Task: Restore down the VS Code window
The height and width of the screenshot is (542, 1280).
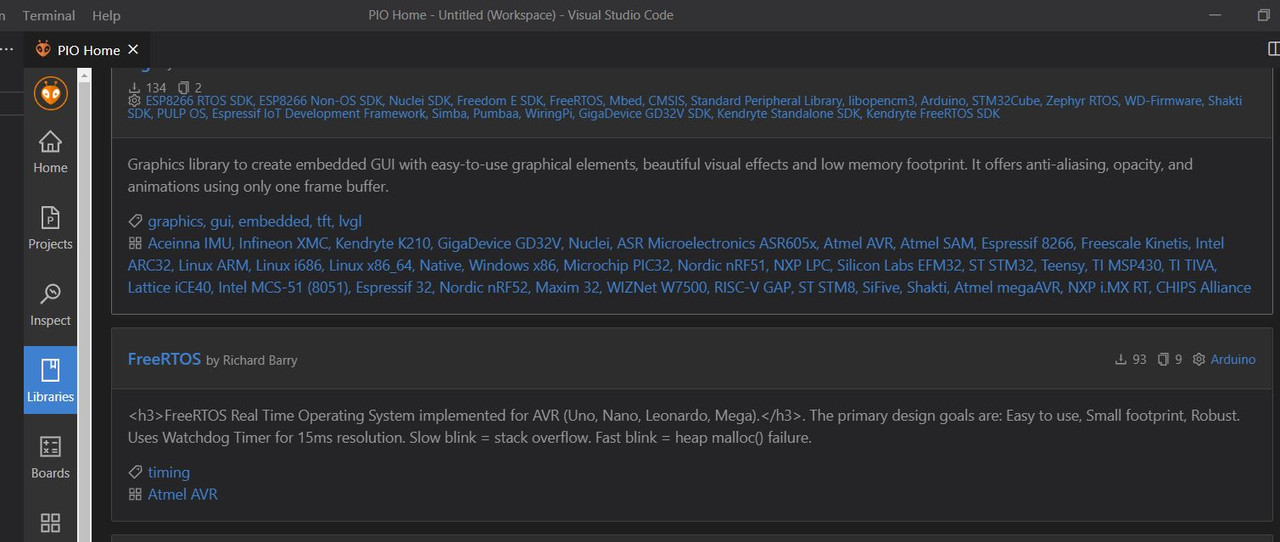Action: (x=1263, y=15)
